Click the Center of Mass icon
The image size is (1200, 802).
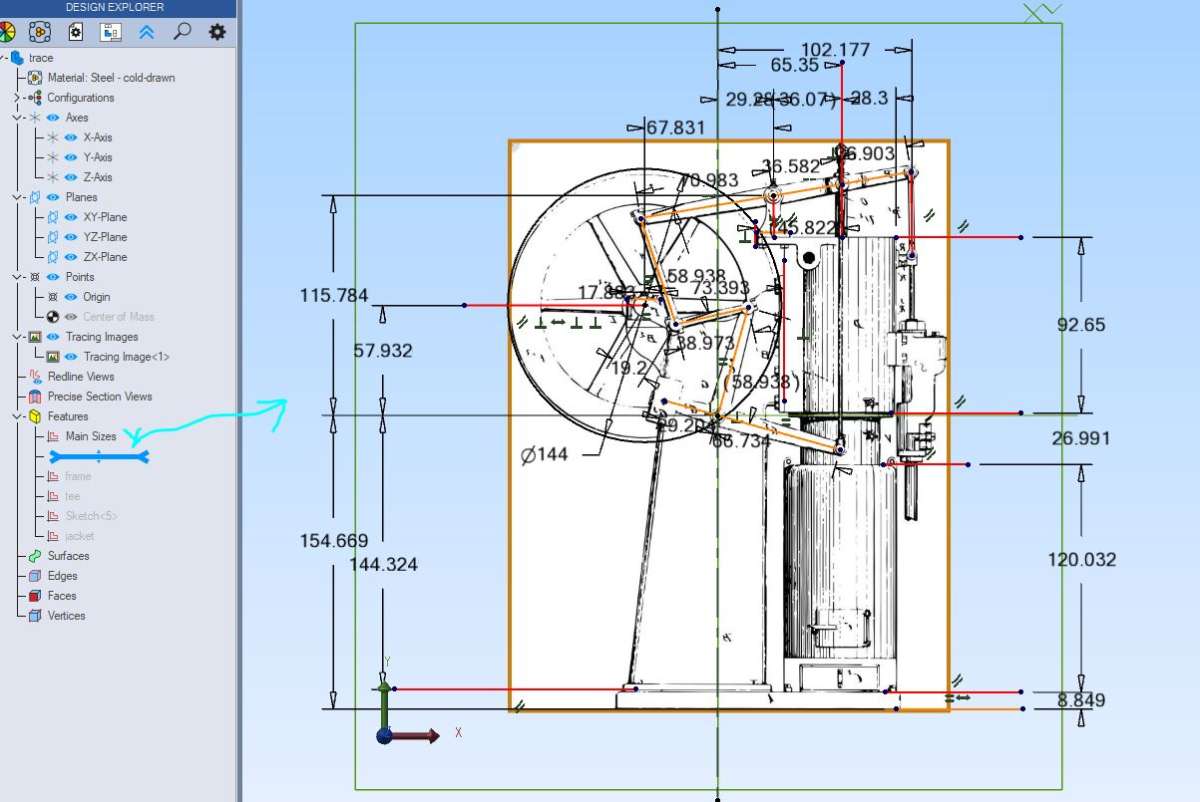(x=53, y=317)
